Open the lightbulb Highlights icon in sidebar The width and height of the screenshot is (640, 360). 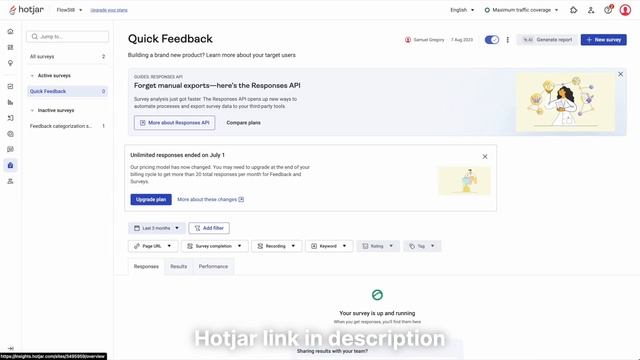(x=11, y=63)
